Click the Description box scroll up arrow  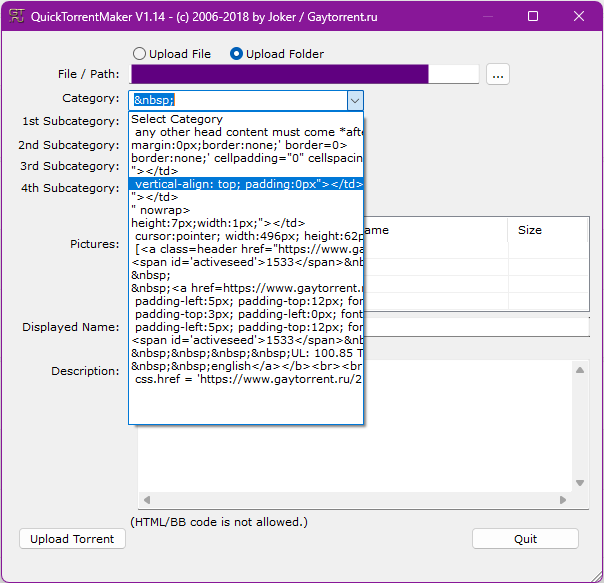coord(579,370)
